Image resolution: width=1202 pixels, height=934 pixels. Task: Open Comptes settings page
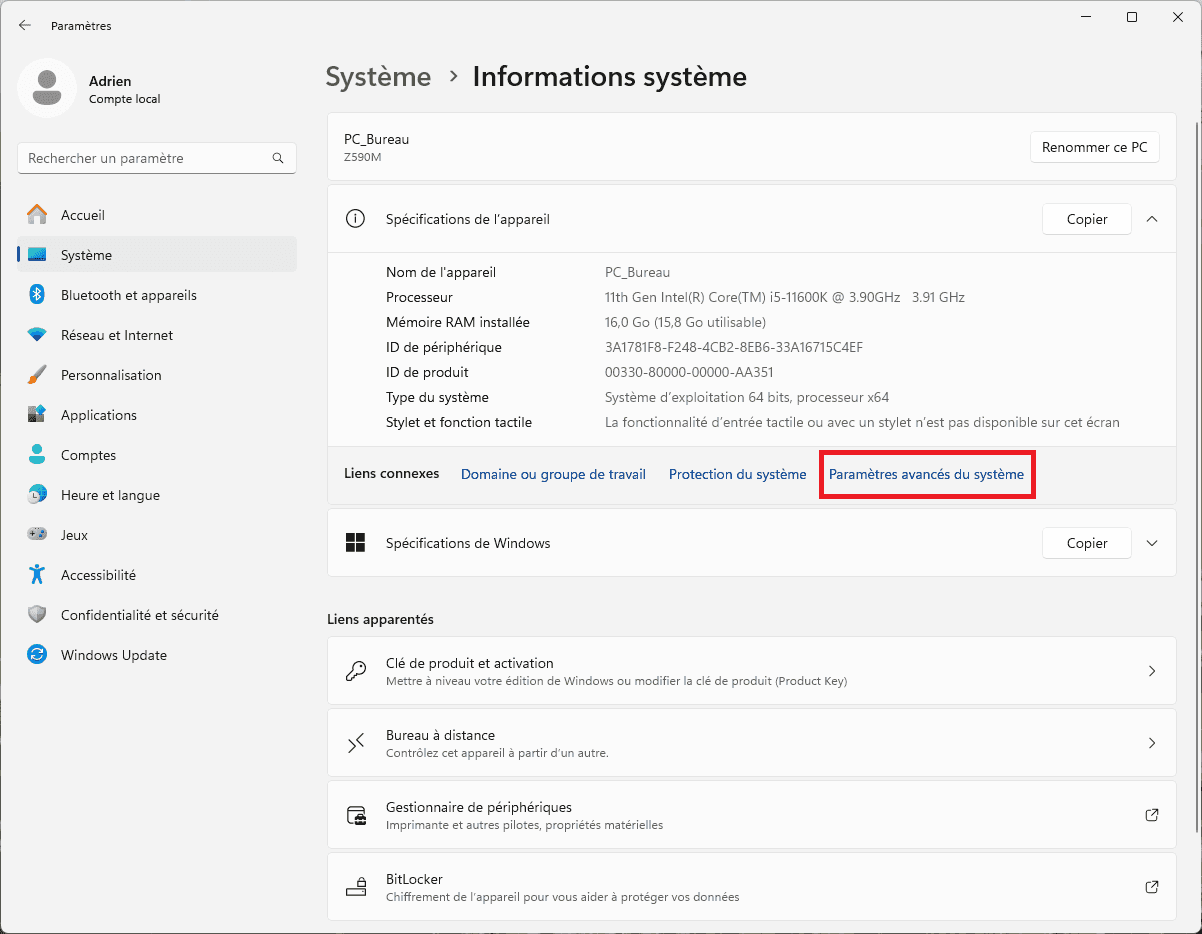(x=157, y=455)
